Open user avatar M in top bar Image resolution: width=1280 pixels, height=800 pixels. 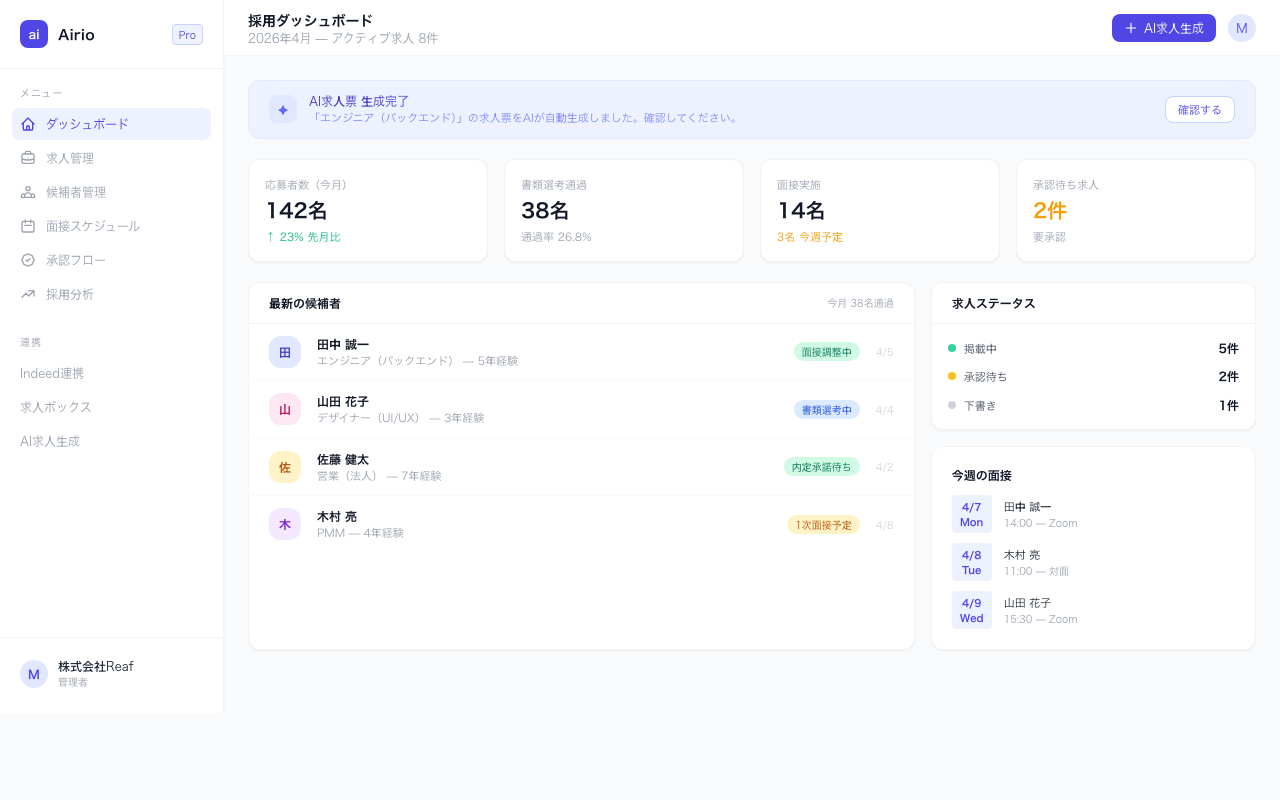(1241, 28)
